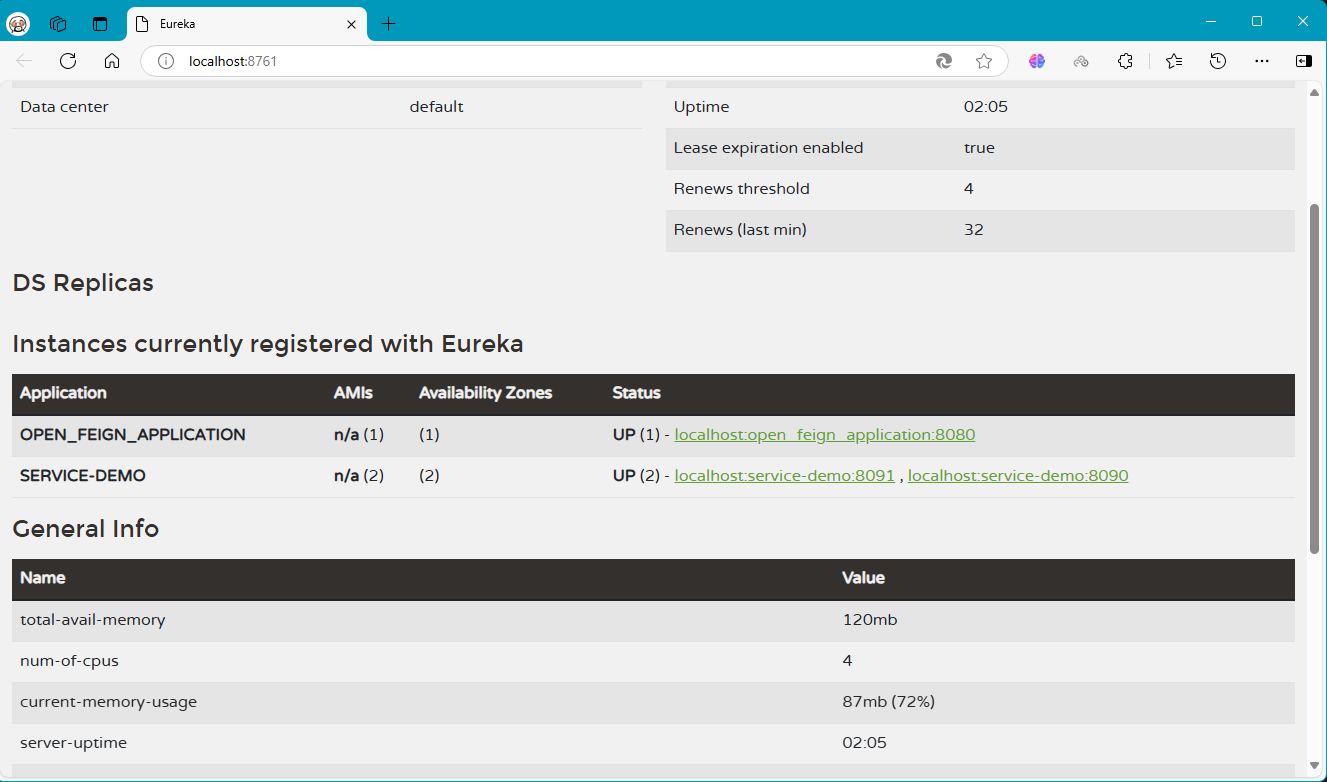Screen dimensions: 1327x782
Task: Open localhost:open_feign_application:8080 instance link
Action: [825, 435]
